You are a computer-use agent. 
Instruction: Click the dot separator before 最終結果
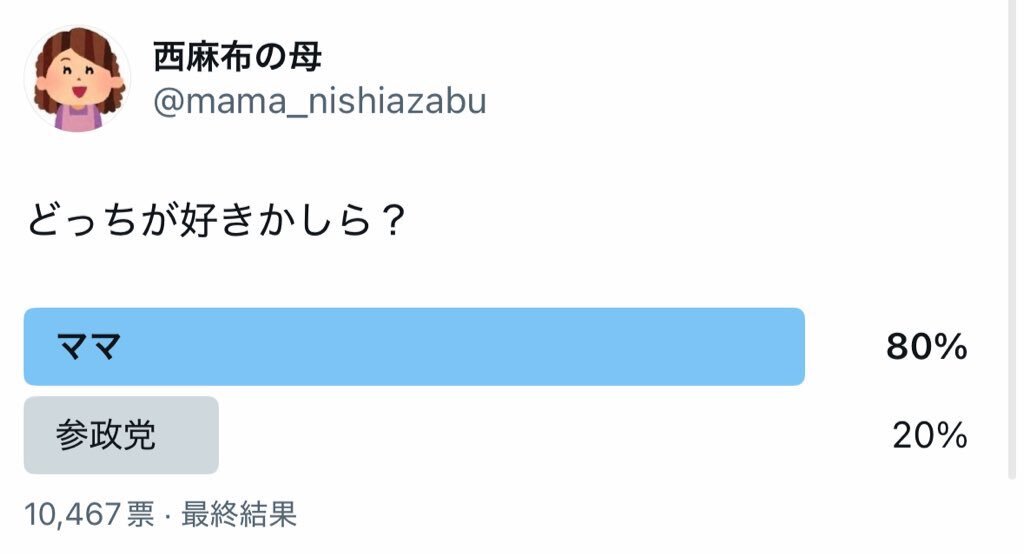pyautogui.click(x=168, y=516)
